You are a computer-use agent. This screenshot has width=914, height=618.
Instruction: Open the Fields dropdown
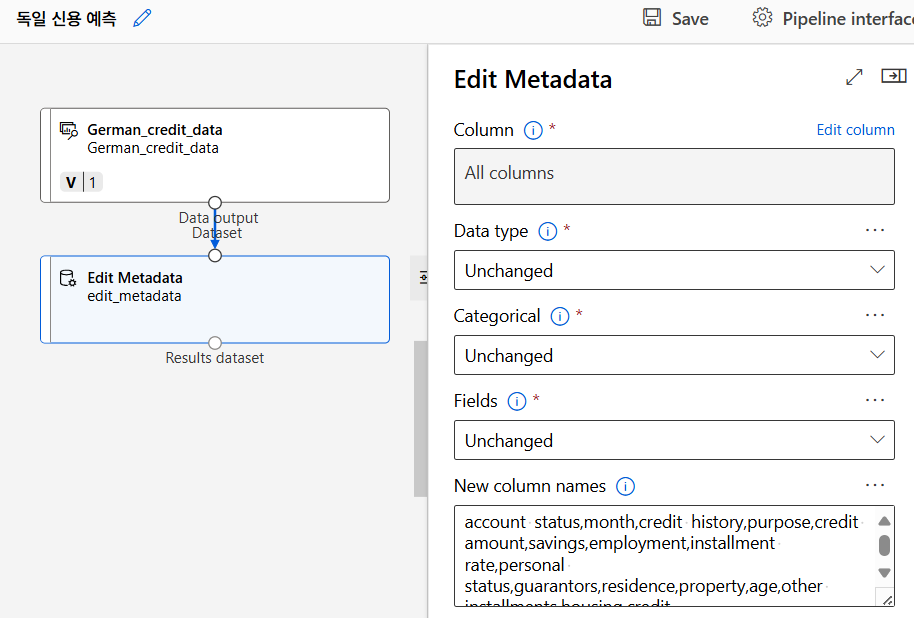coord(674,440)
